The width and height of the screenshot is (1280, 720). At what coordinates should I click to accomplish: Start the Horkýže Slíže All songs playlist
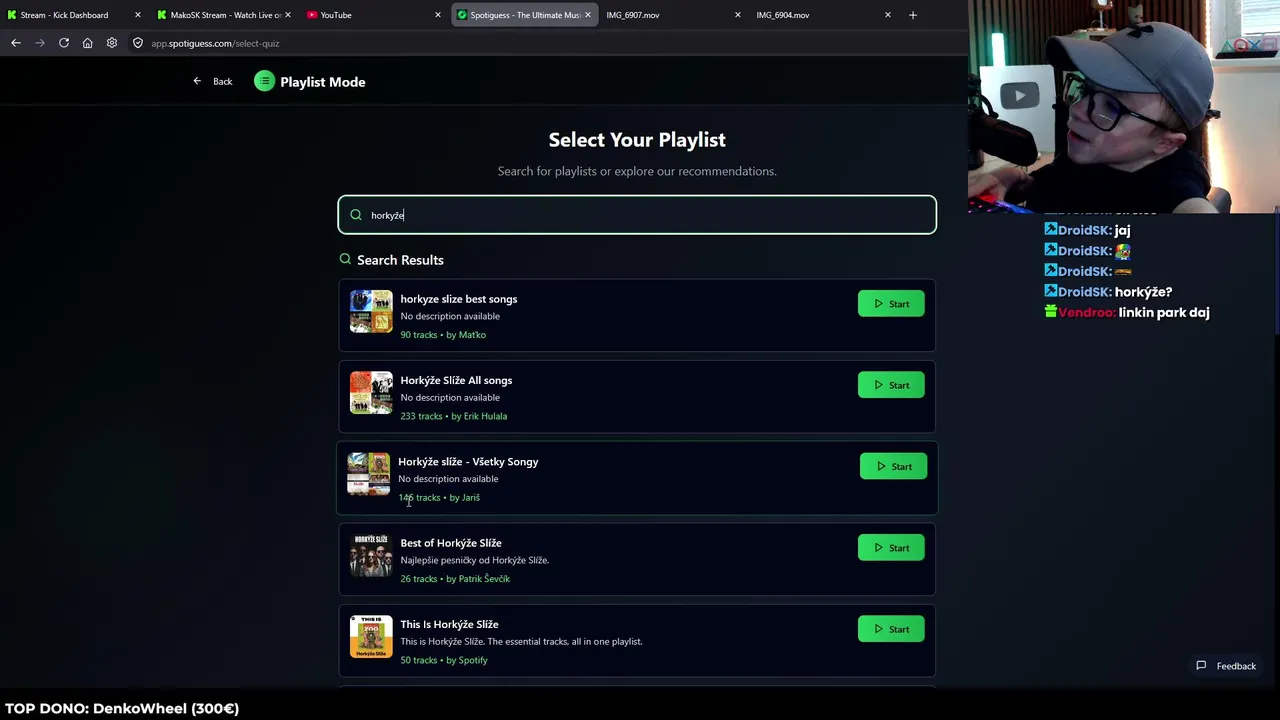(891, 385)
